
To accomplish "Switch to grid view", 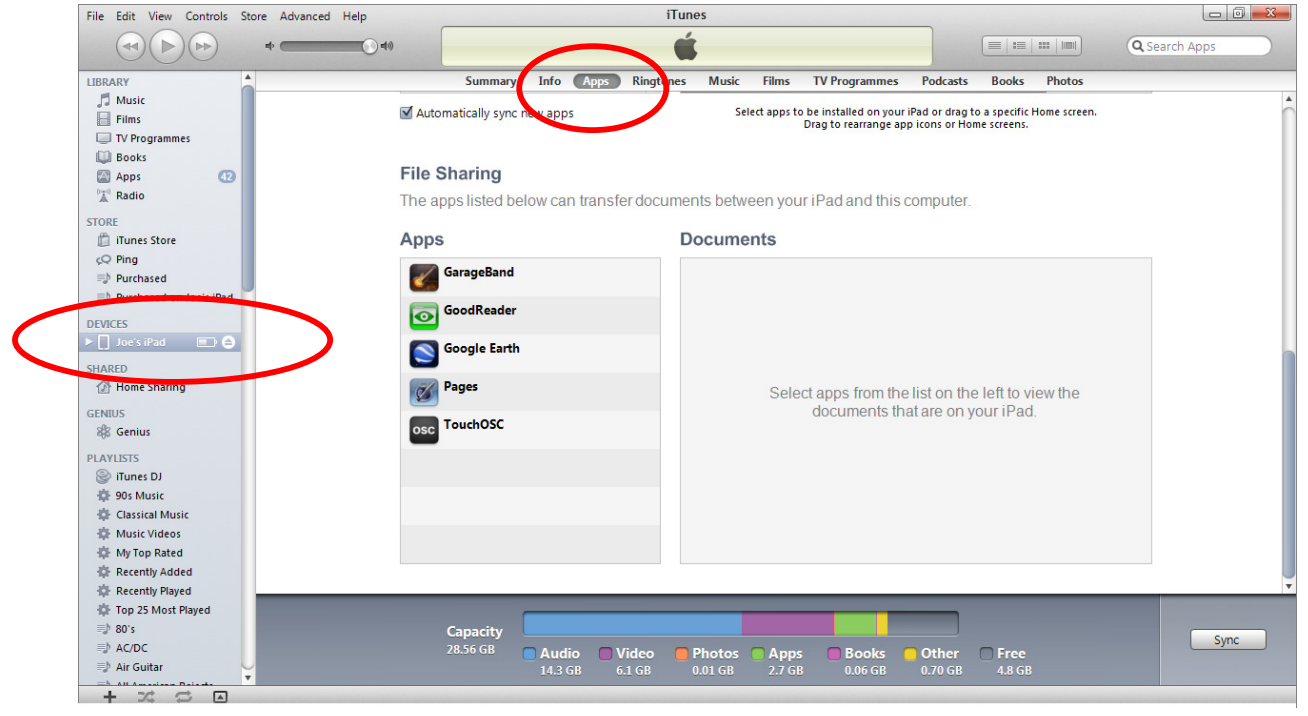I will pos(1044,46).
